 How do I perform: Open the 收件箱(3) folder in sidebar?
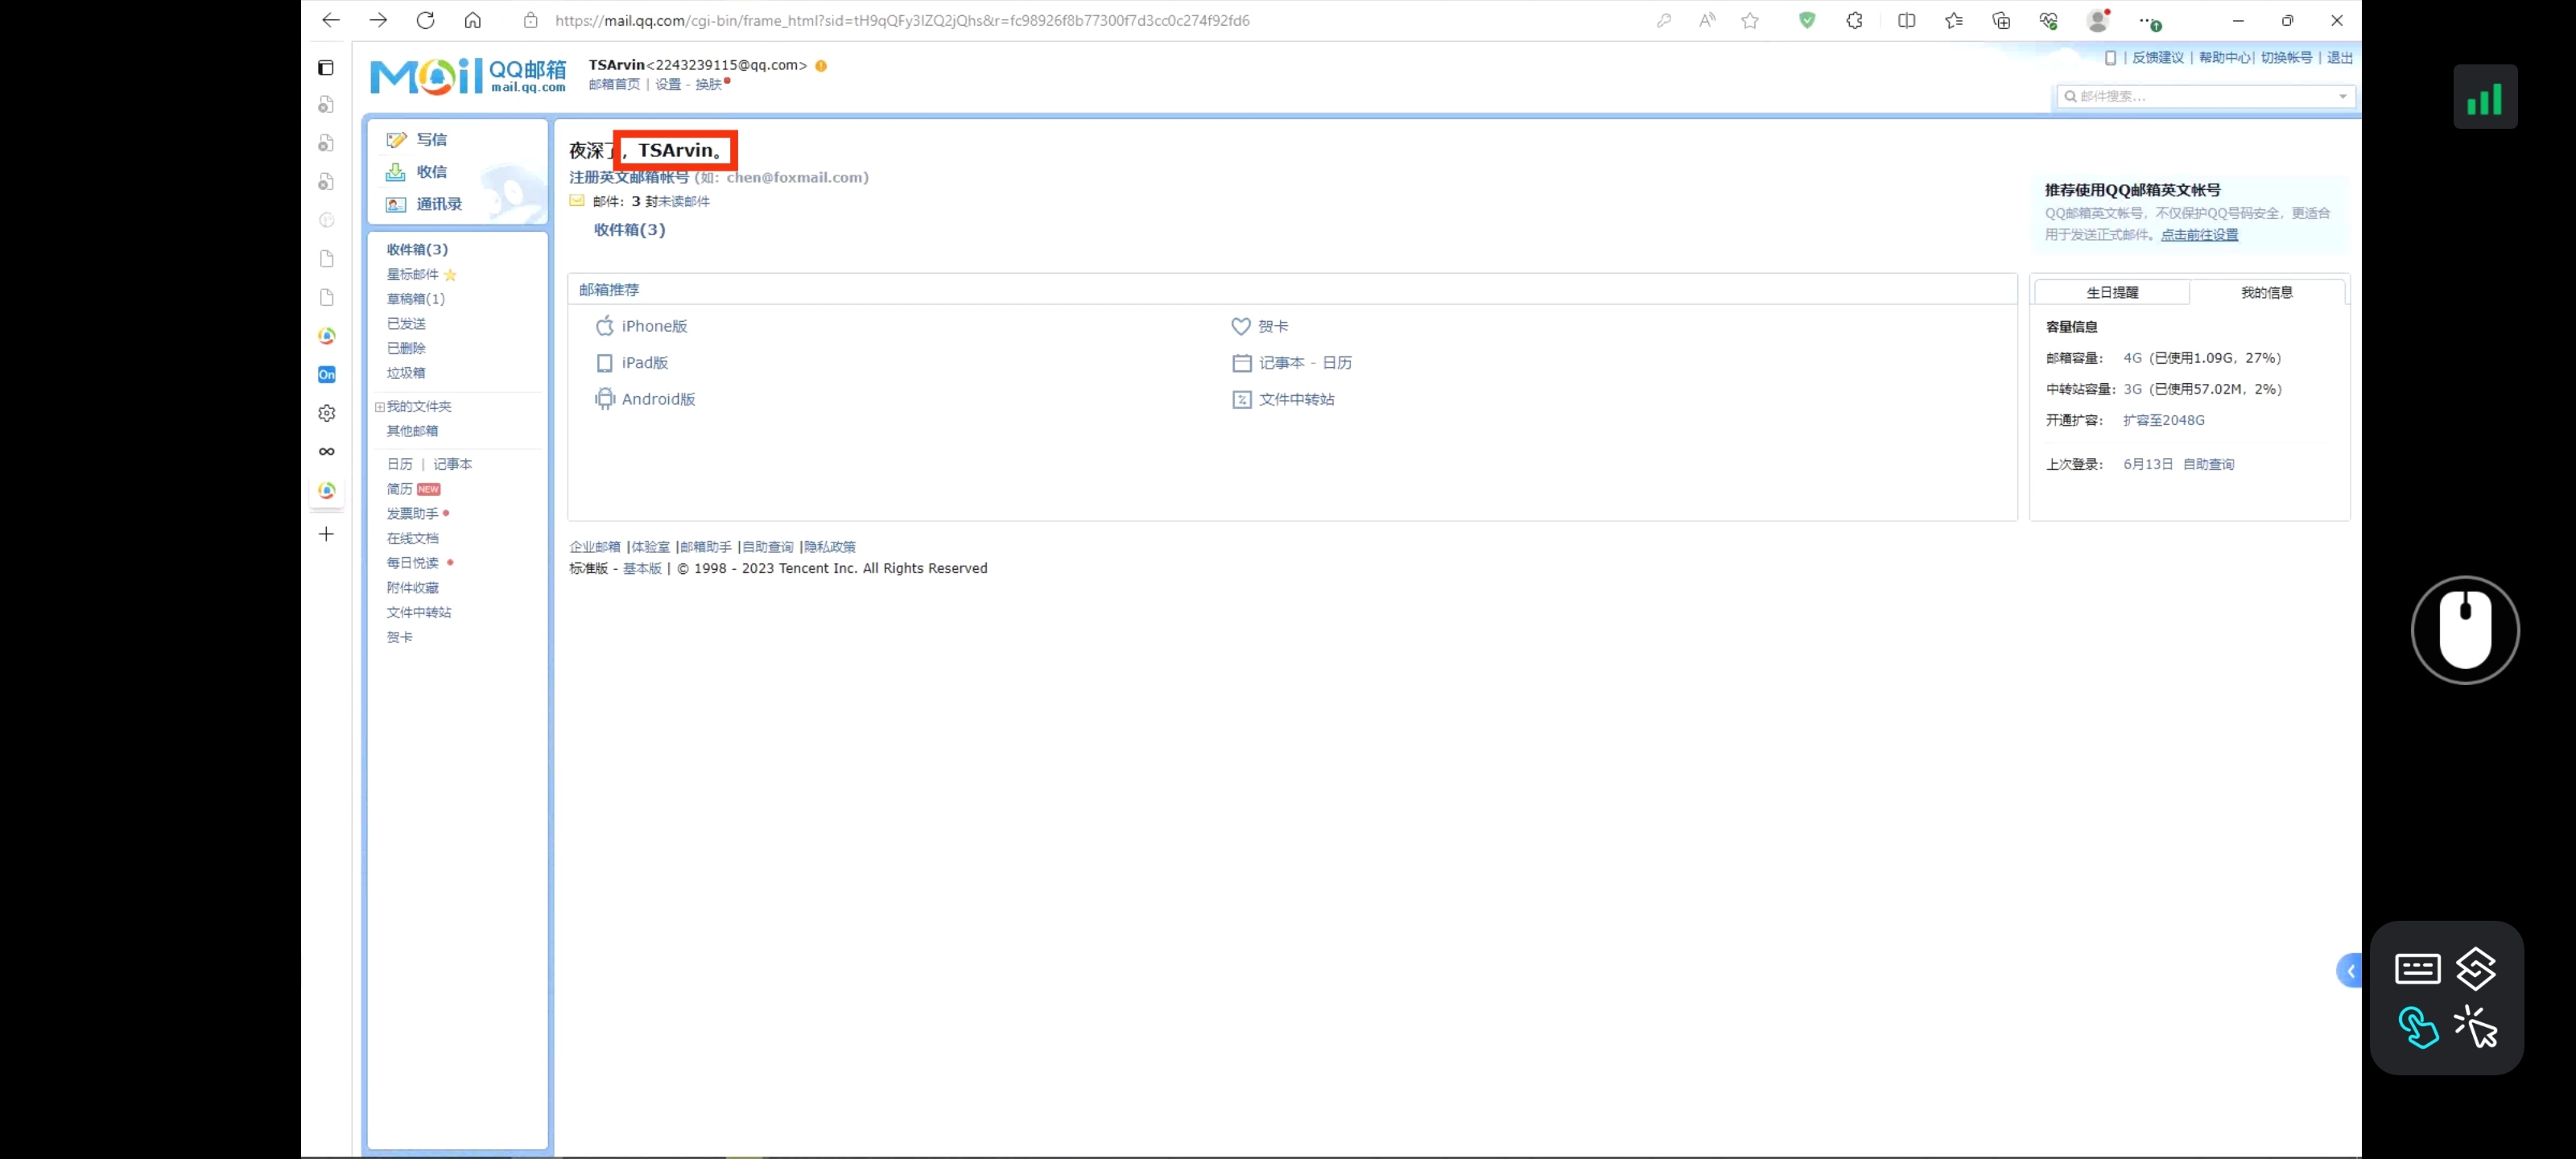[417, 250]
